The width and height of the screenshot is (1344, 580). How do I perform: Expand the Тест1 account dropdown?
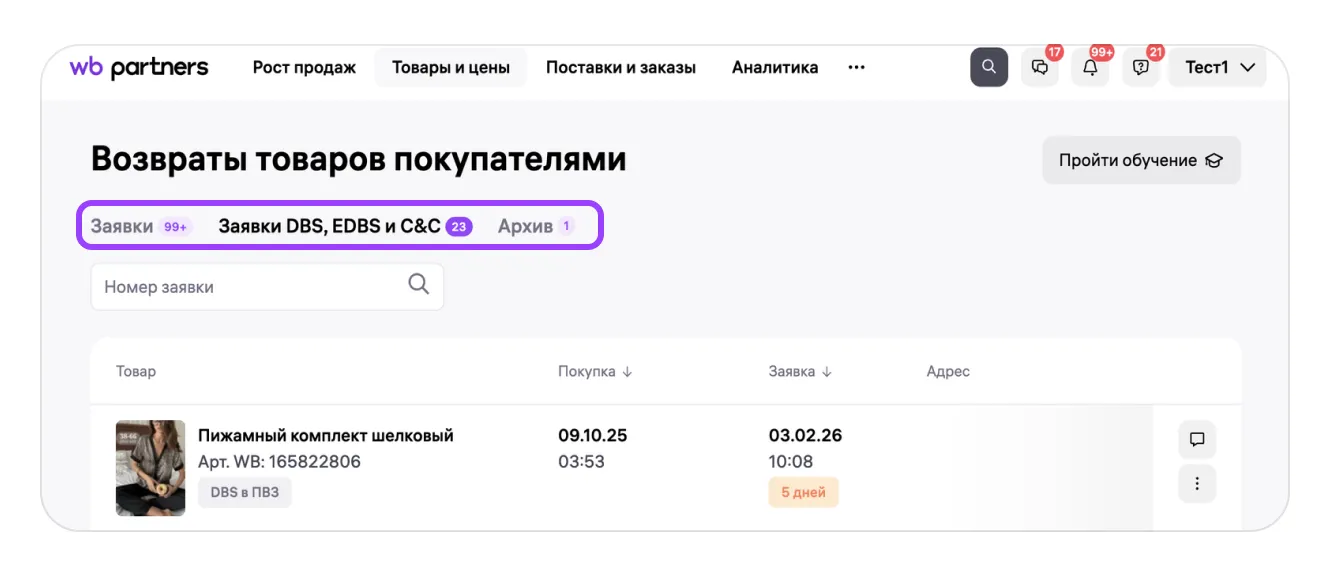coord(1218,67)
